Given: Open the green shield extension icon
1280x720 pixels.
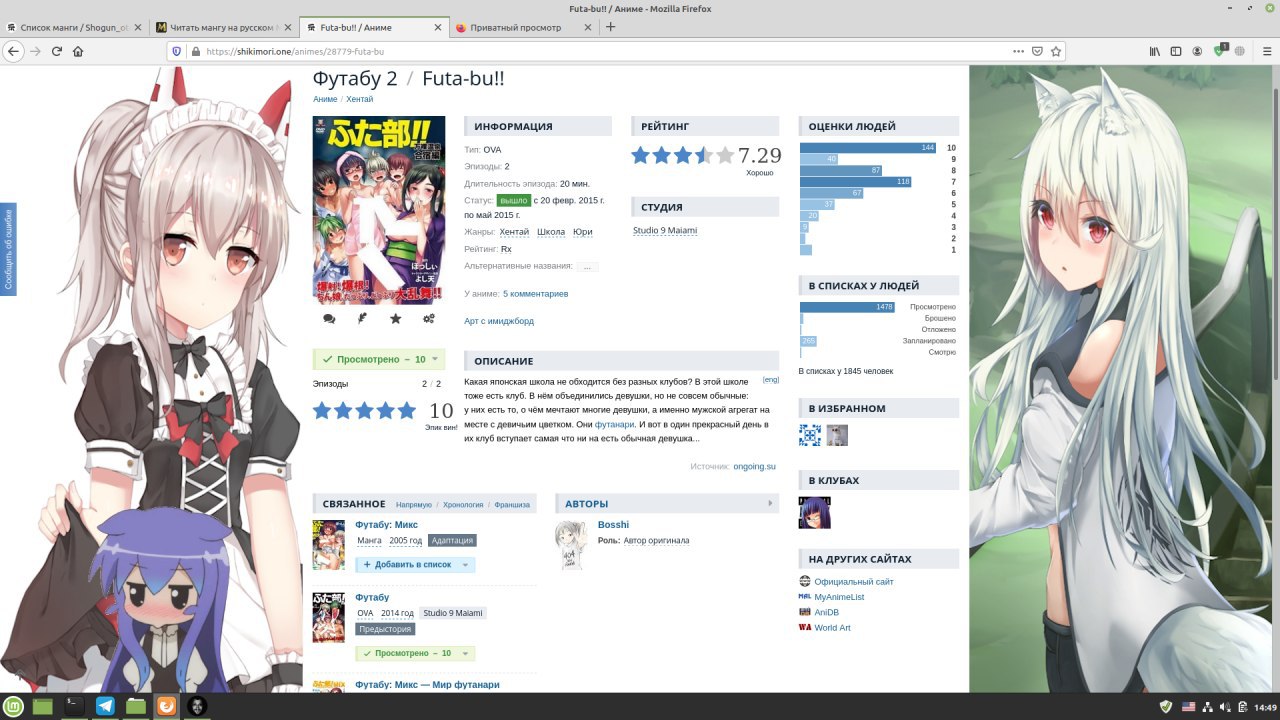Looking at the screenshot, I should coord(1220,50).
